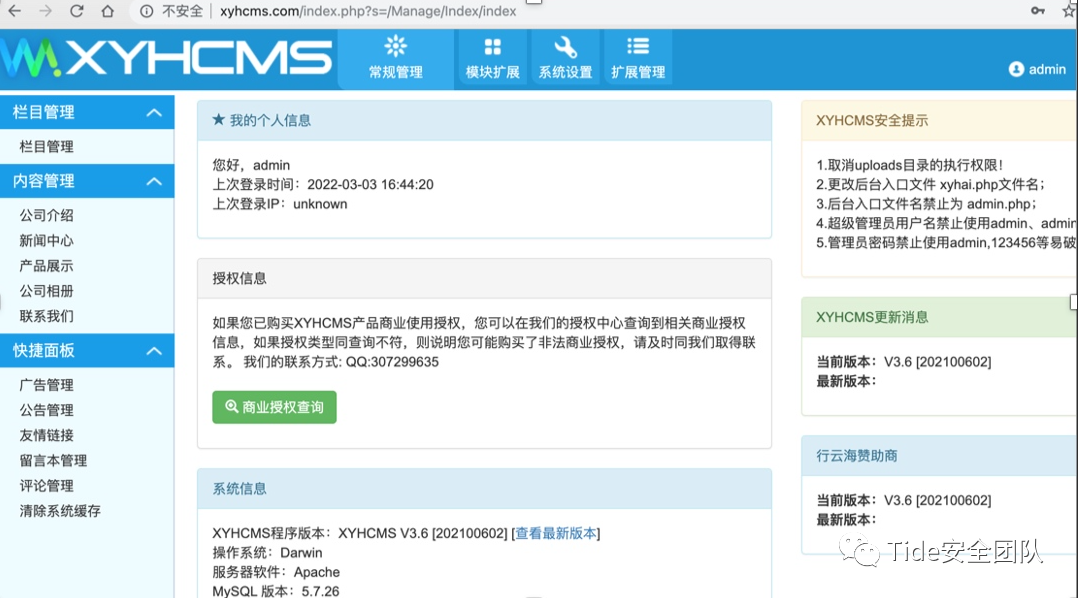
Task: Click the XYHCMS更新消息 panel header
Action: click(x=939, y=317)
